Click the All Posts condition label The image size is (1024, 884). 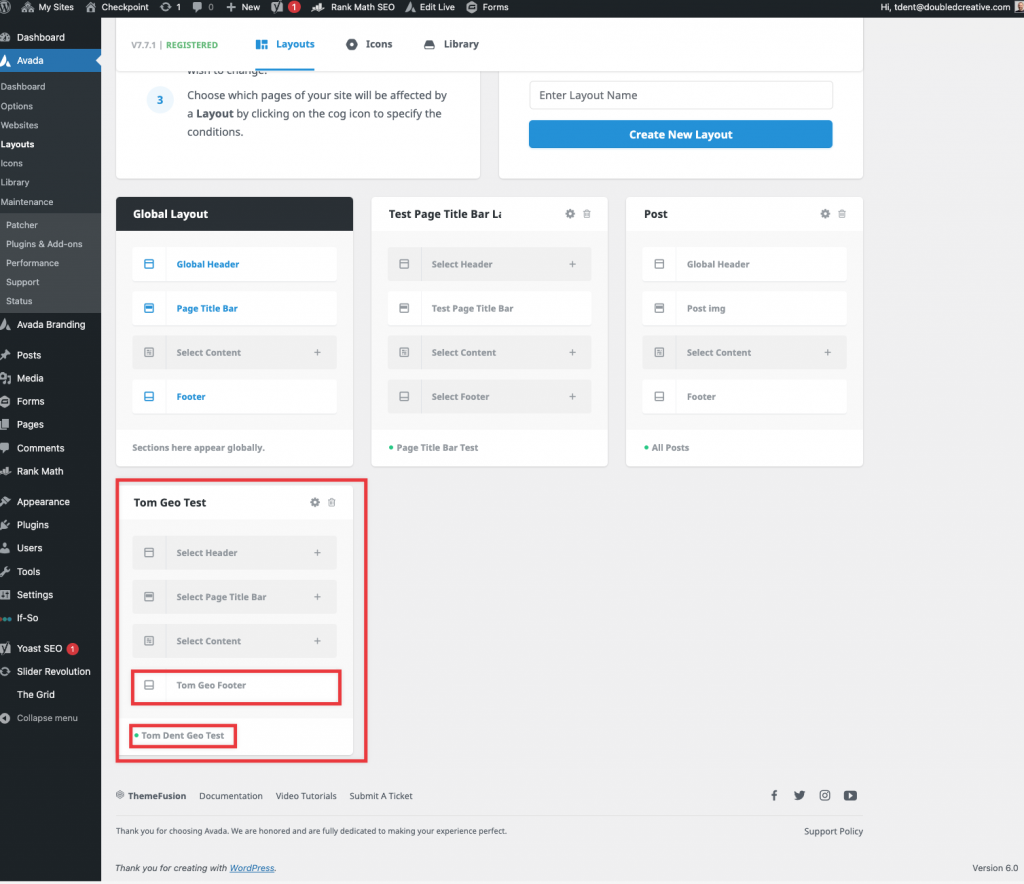[670, 448]
